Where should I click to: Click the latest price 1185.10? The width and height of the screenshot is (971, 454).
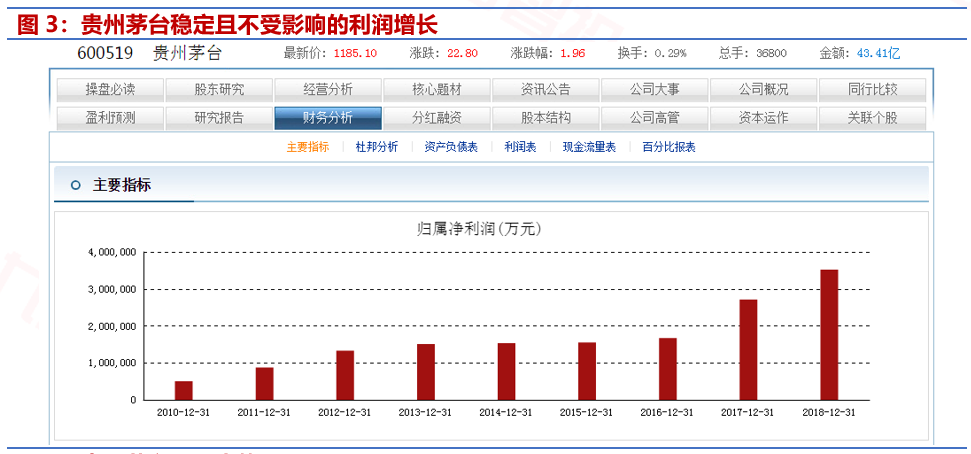coord(355,53)
